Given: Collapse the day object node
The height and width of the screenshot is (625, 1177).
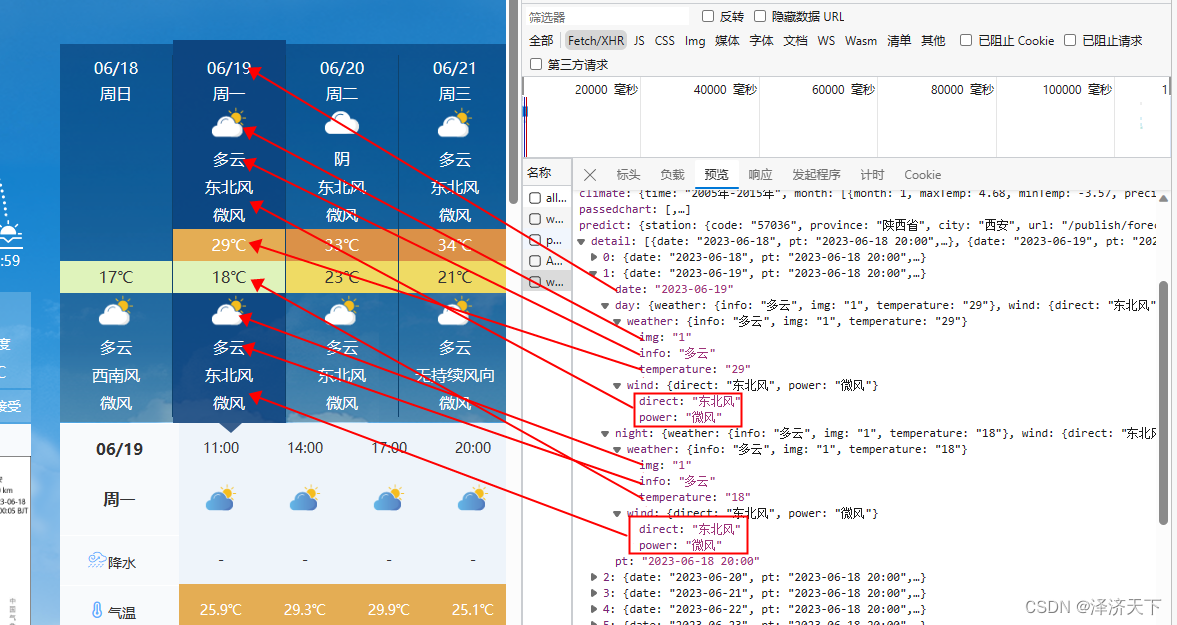Looking at the screenshot, I should click(605, 305).
